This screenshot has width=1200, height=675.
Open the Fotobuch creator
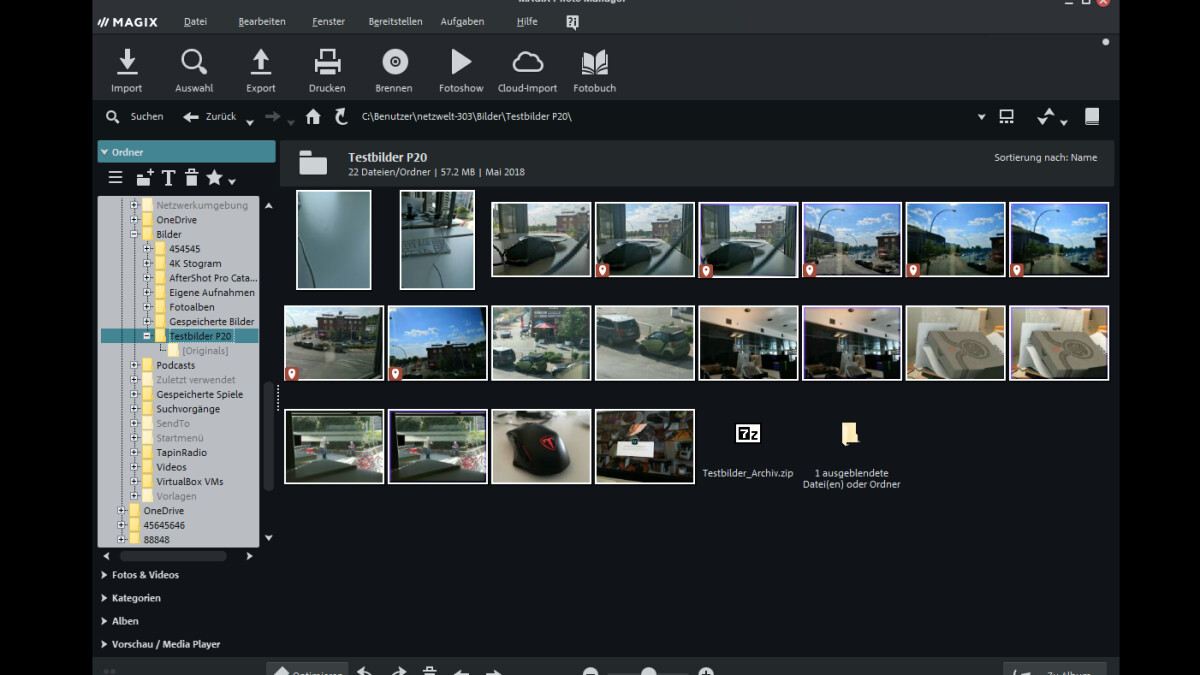coord(594,71)
